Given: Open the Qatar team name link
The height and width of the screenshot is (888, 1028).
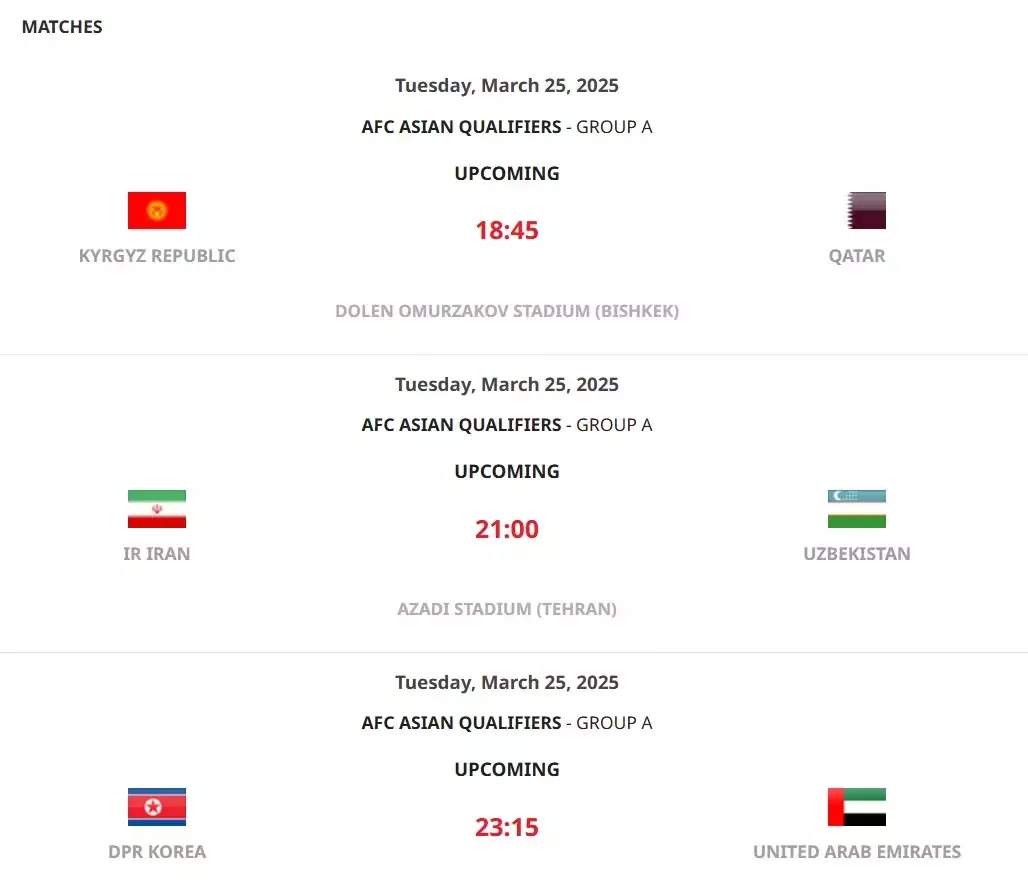Looking at the screenshot, I should 856,256.
